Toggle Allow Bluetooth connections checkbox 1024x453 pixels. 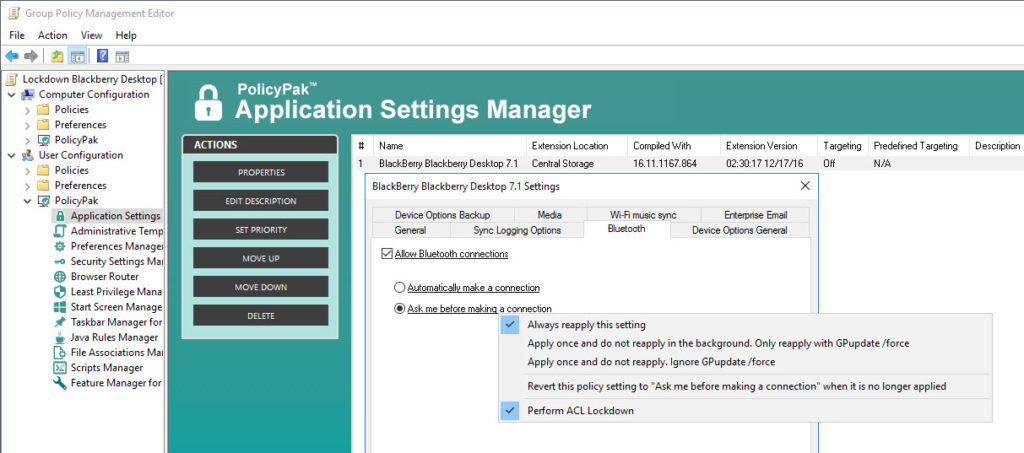pos(386,254)
